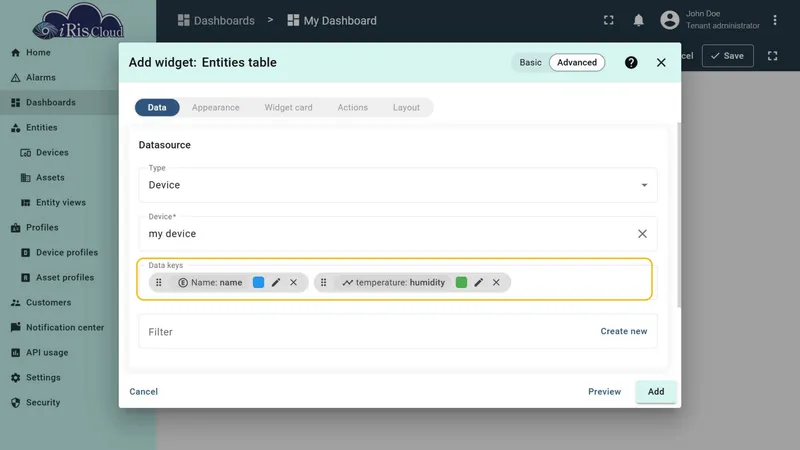Open the help question mark icon
Image resolution: width=800 pixels, height=450 pixels.
(x=631, y=62)
